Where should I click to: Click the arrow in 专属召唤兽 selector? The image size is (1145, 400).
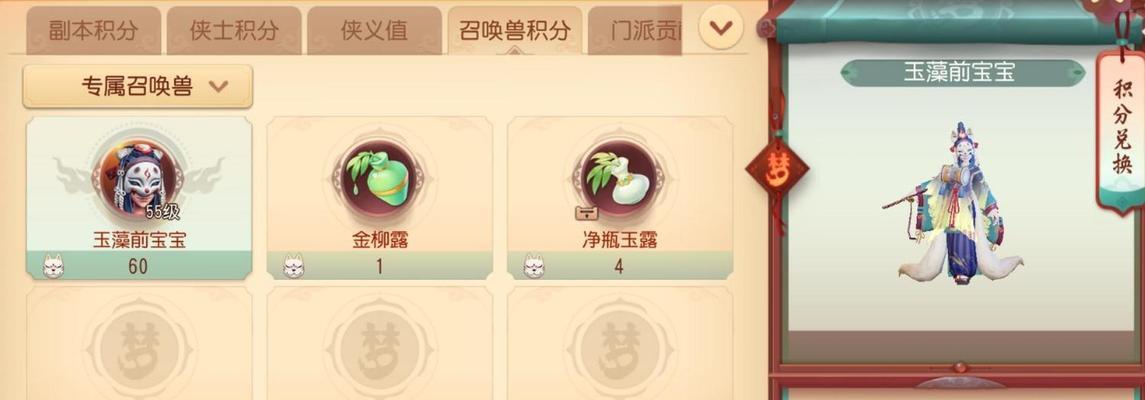[x=218, y=87]
